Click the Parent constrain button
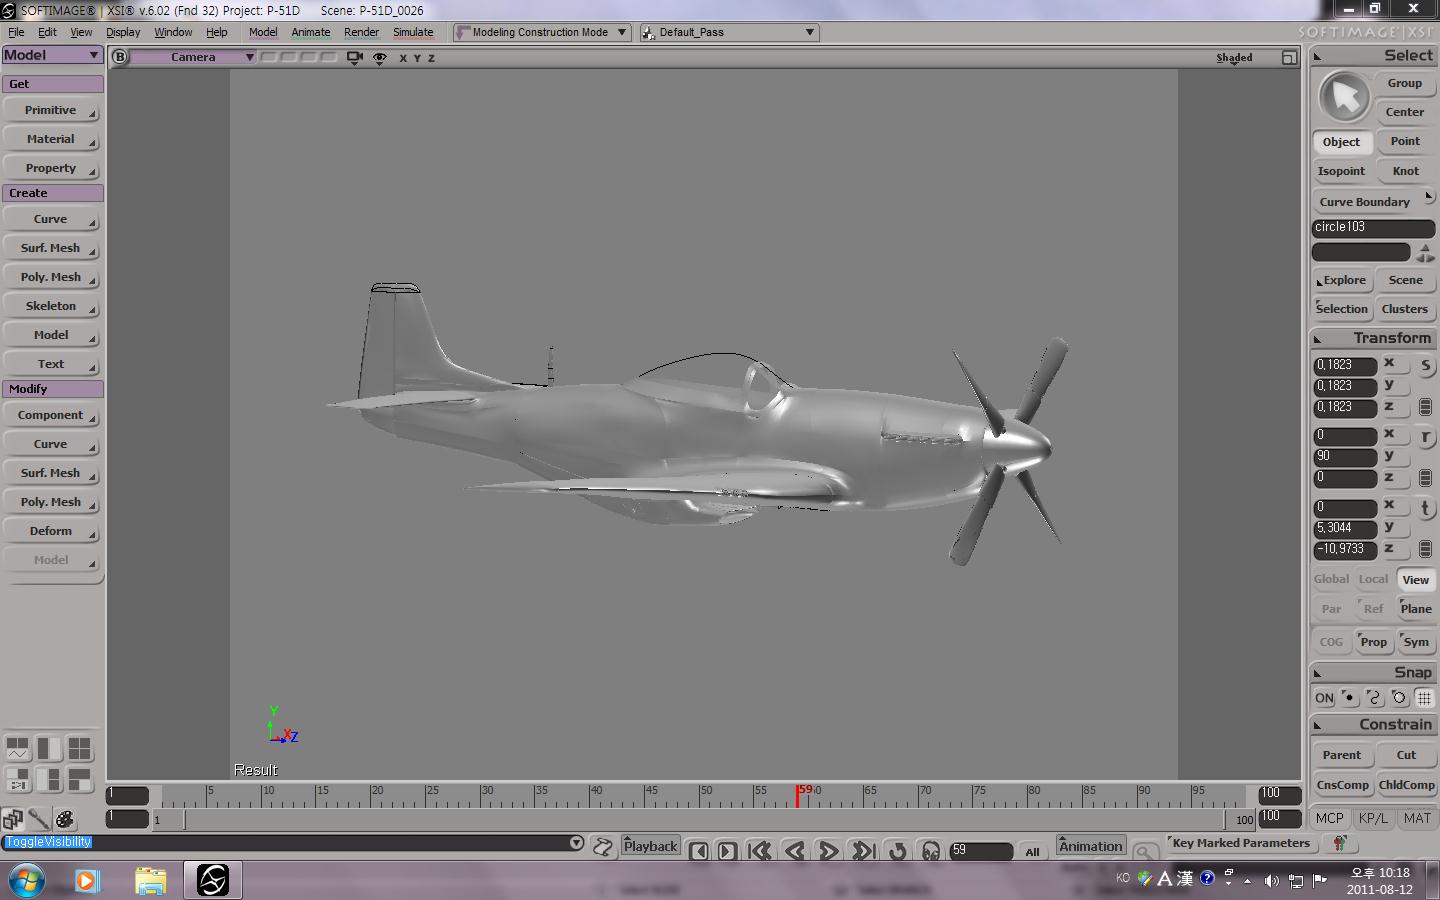 point(1341,755)
